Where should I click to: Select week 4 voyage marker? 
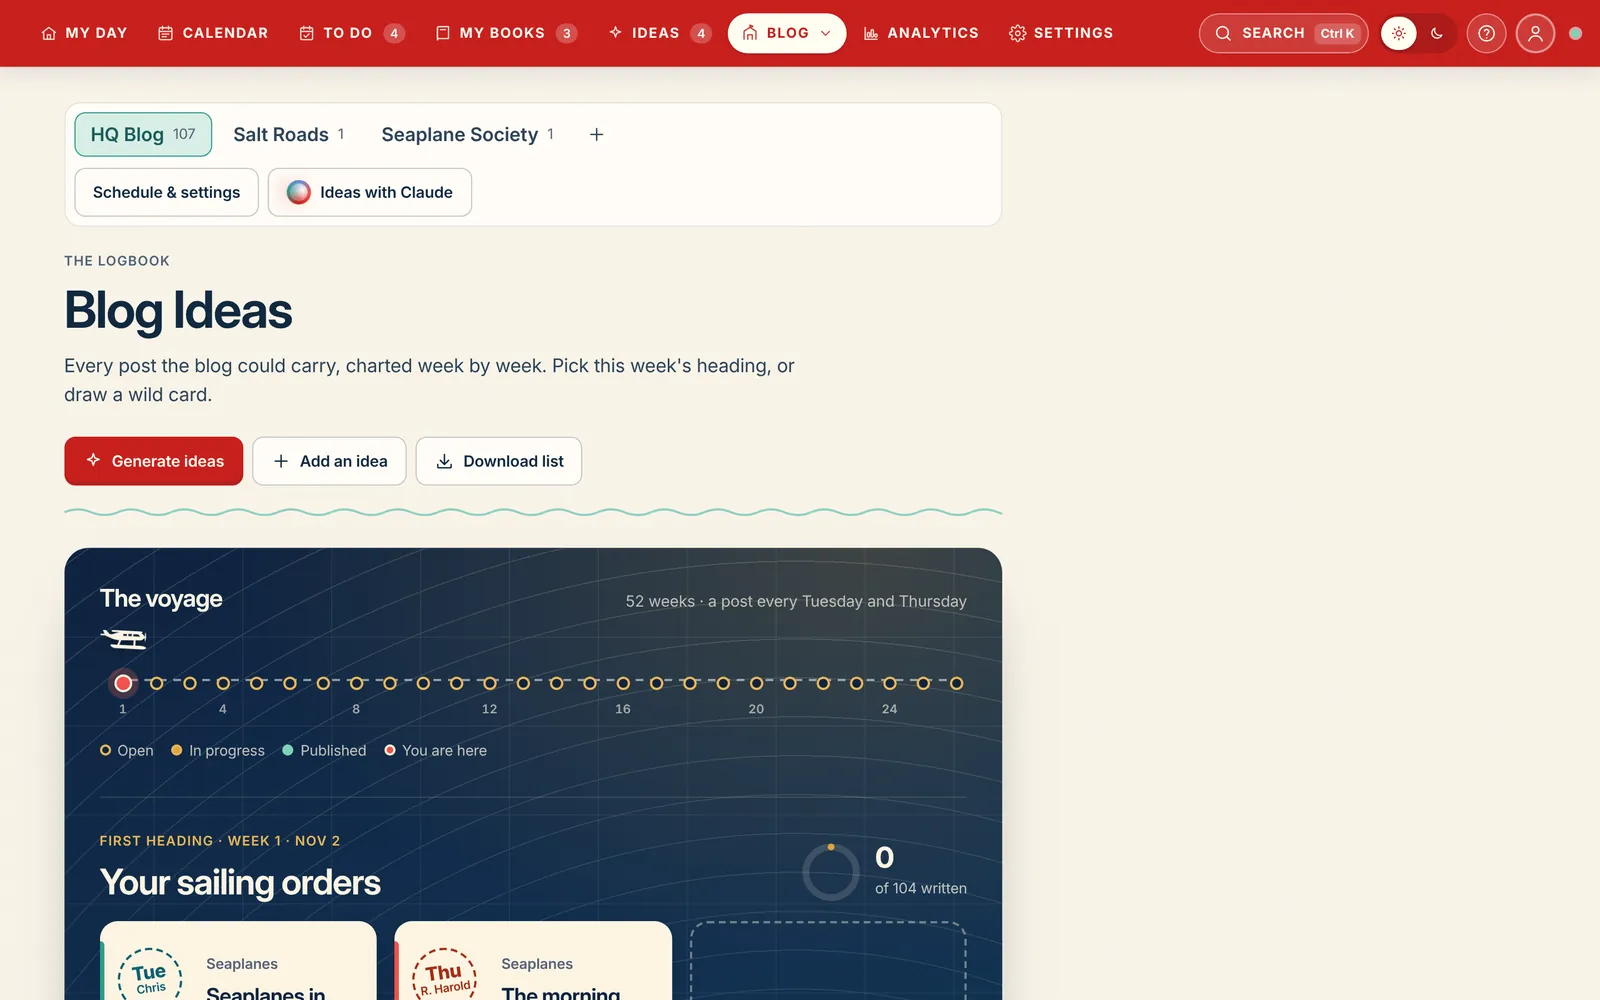pos(223,683)
